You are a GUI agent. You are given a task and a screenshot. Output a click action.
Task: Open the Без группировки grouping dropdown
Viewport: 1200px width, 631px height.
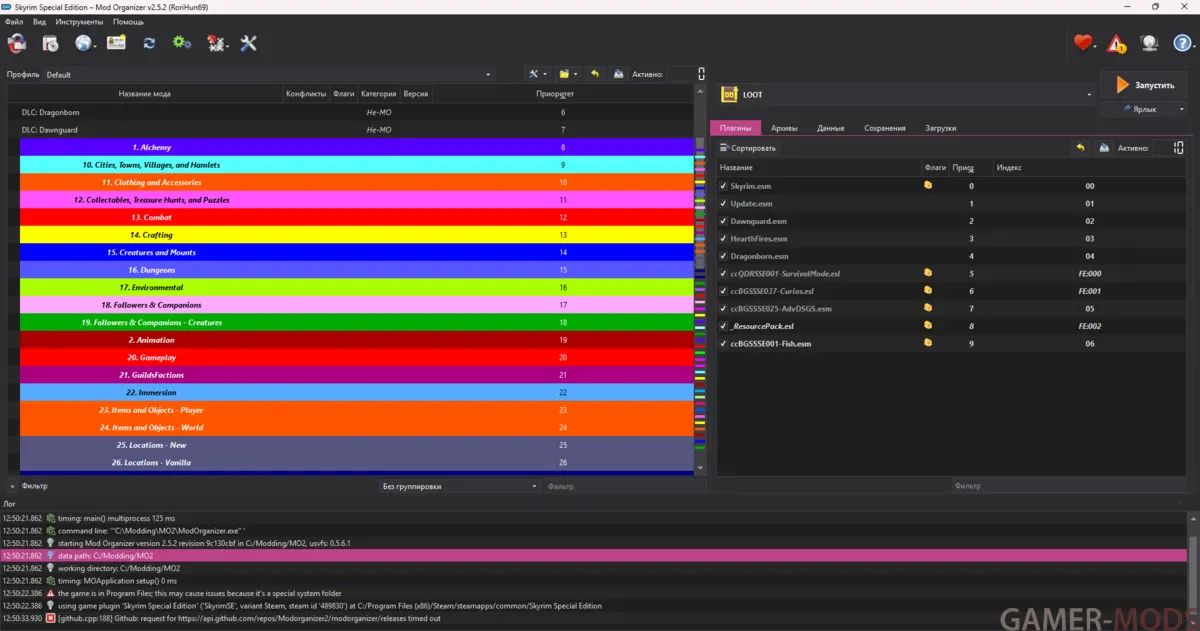click(x=460, y=487)
